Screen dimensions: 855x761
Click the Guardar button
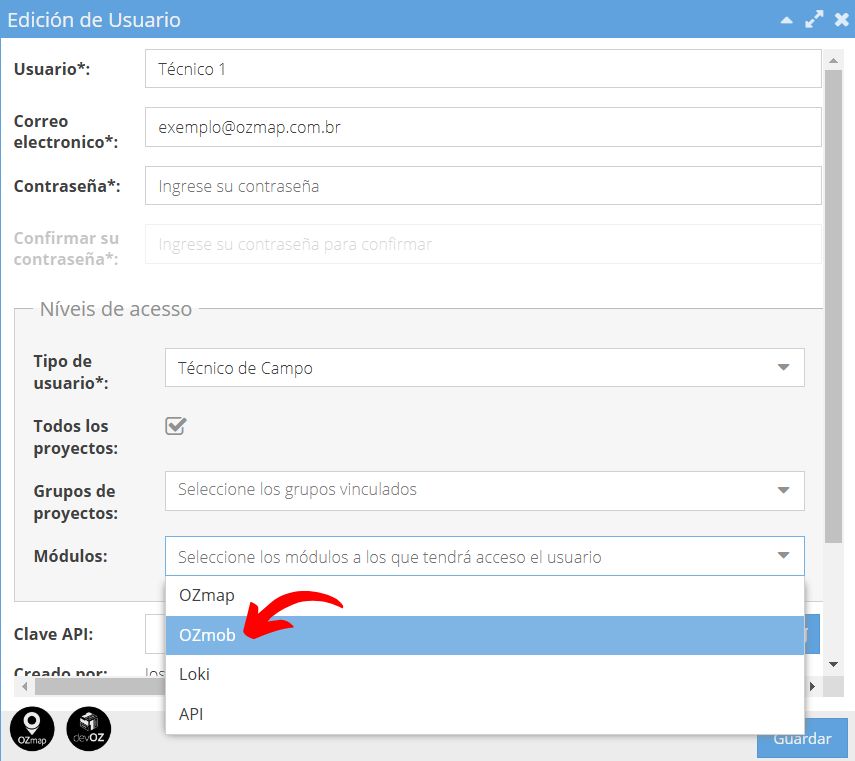click(x=802, y=738)
